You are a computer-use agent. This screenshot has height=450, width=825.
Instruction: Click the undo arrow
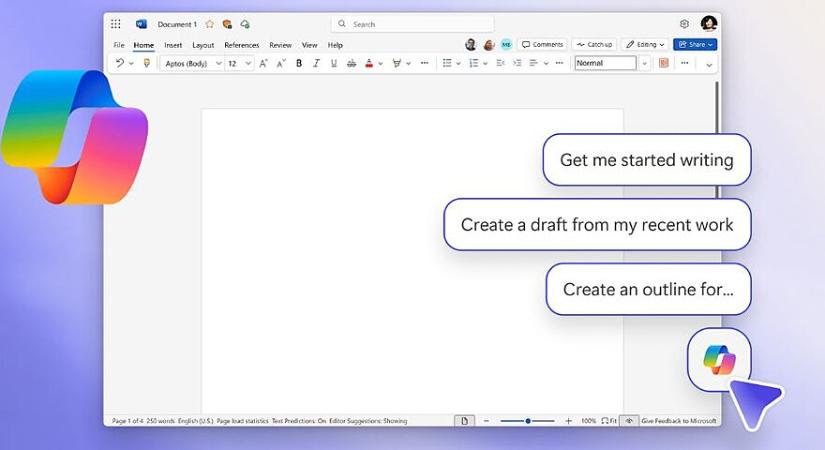click(x=120, y=63)
